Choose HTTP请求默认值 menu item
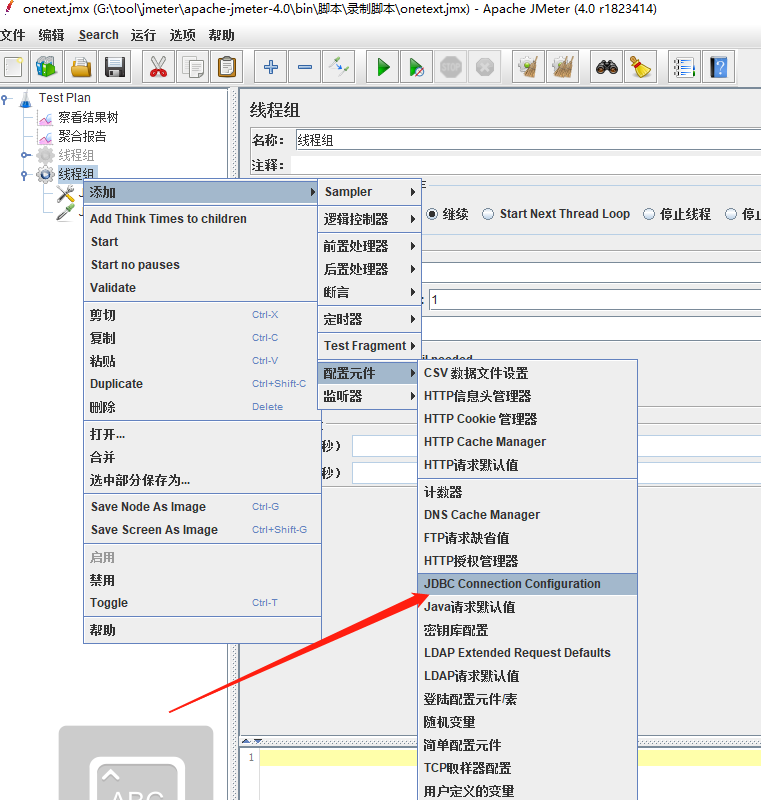This screenshot has height=800, width=761. coord(527,465)
